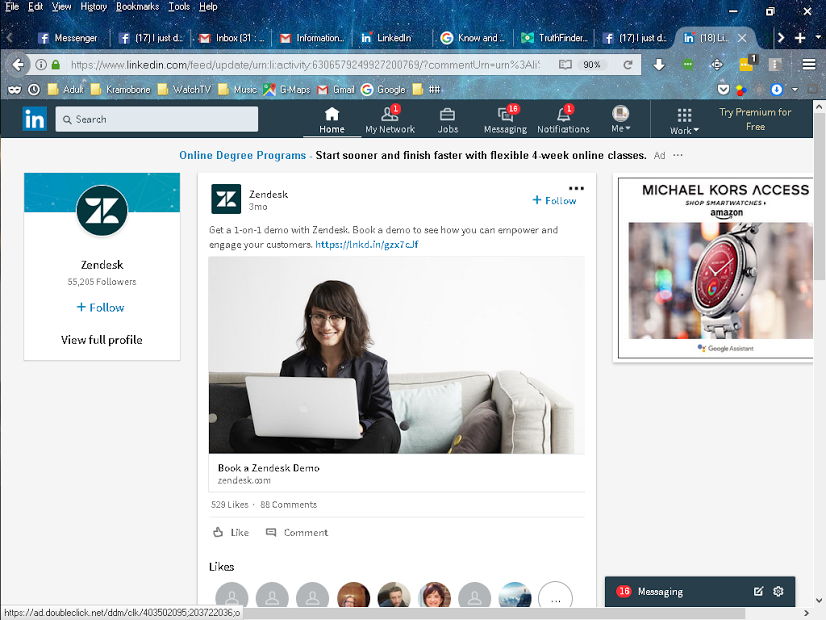The image size is (826, 620).
Task: Open the Jobs briefcase icon
Action: pyautogui.click(x=447, y=114)
